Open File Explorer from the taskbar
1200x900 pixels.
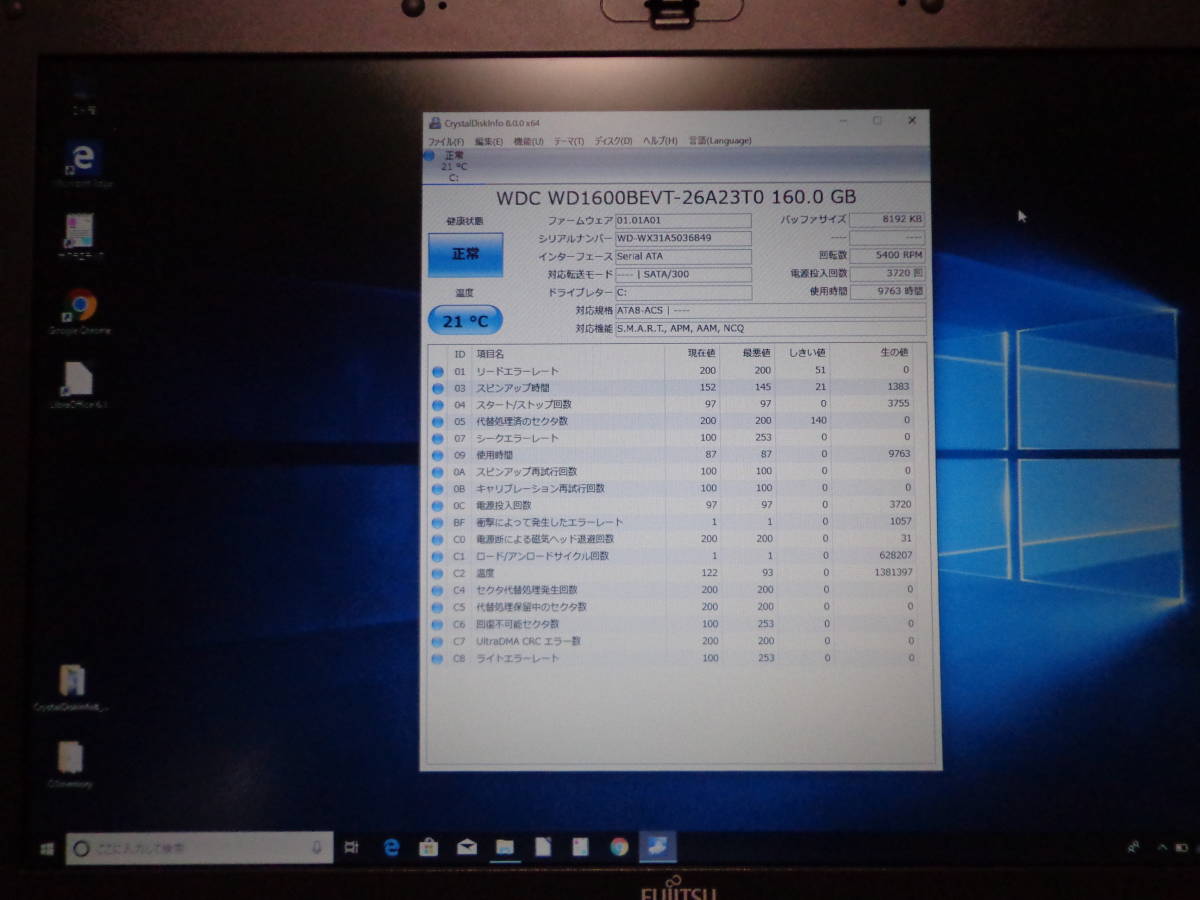click(505, 847)
